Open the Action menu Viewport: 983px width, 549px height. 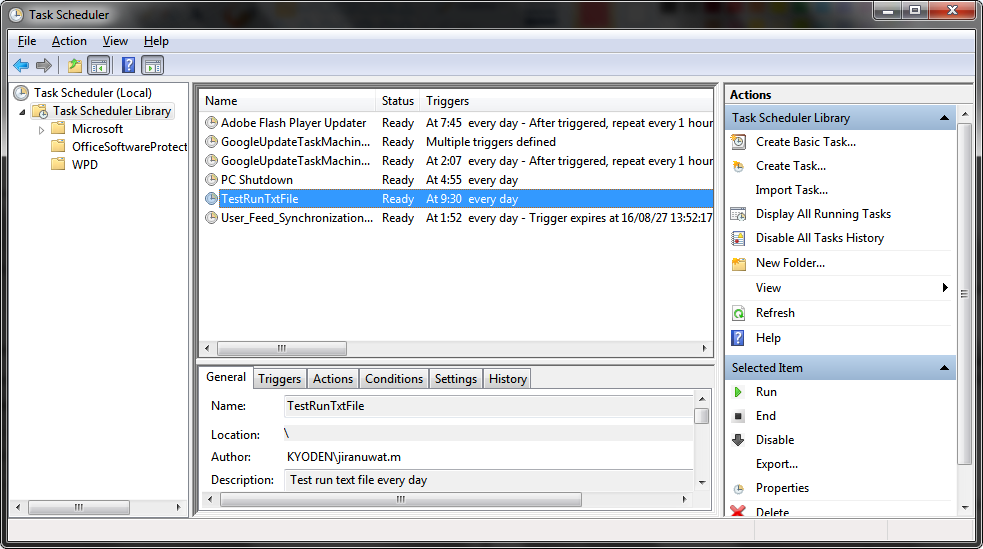pos(69,41)
